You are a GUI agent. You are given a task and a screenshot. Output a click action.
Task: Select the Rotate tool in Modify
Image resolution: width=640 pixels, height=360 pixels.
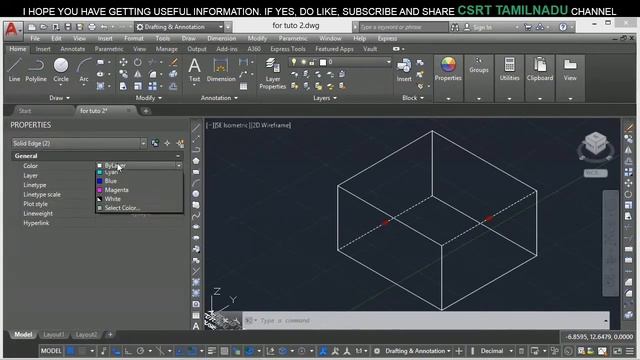[x=138, y=62]
